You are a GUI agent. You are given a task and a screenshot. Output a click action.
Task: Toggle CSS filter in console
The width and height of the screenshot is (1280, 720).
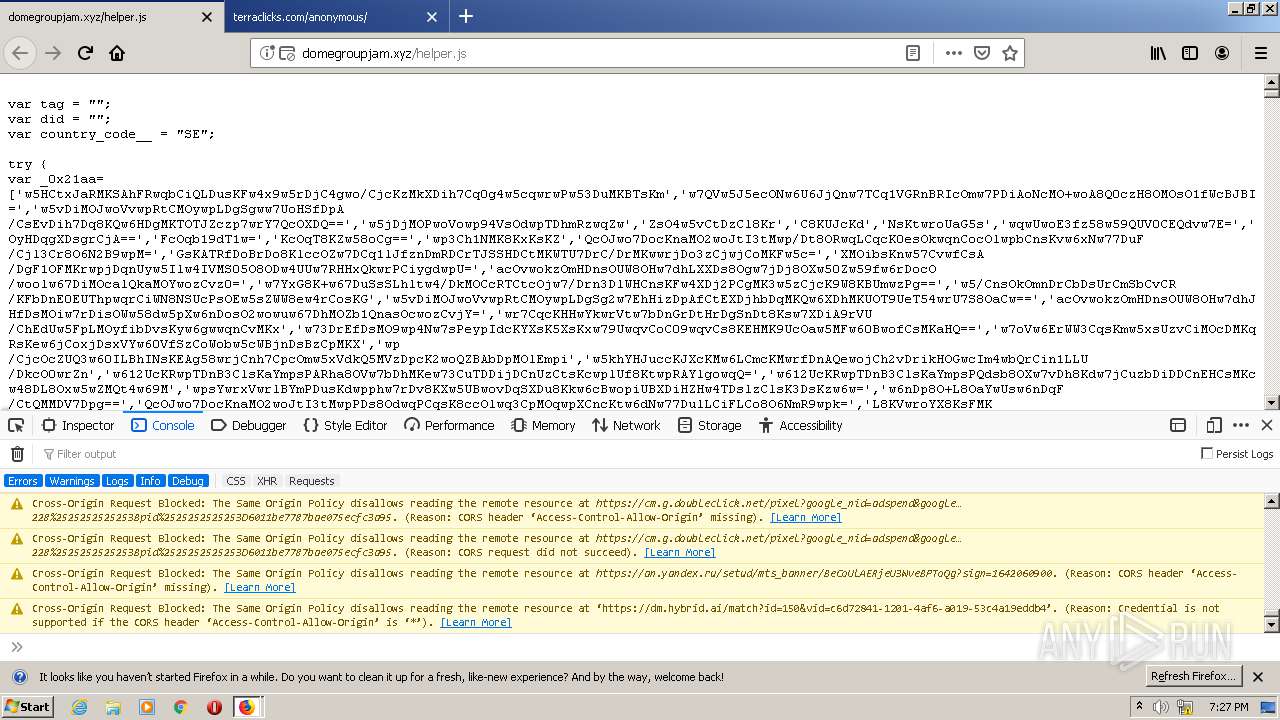(236, 481)
